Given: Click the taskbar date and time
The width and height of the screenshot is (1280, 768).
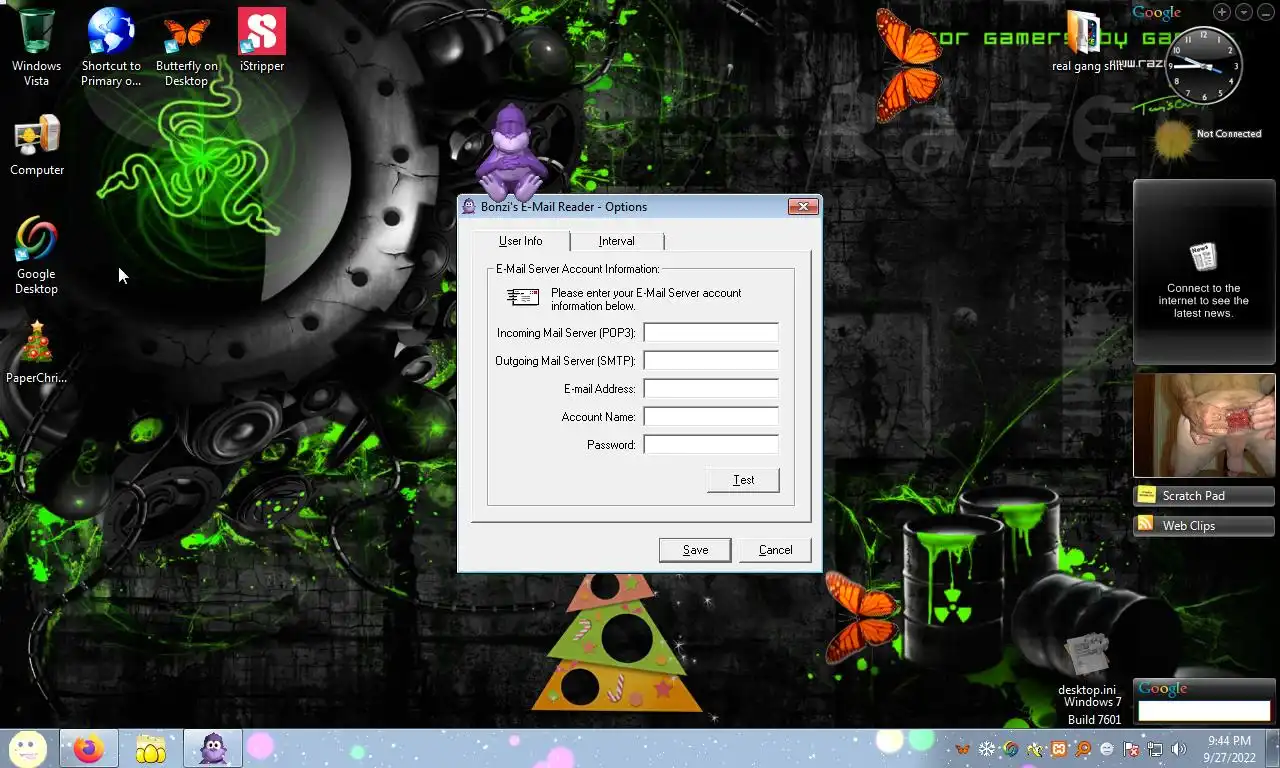Looking at the screenshot, I should (1229, 749).
